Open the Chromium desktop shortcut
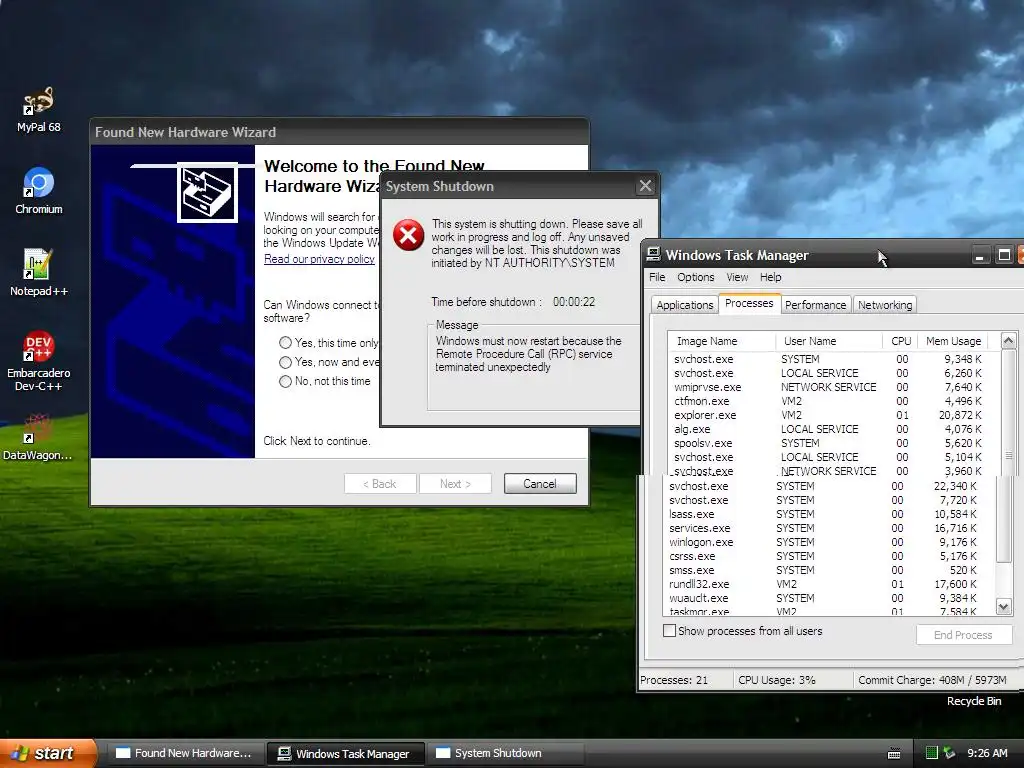Viewport: 1024px width, 768px height. click(x=39, y=191)
